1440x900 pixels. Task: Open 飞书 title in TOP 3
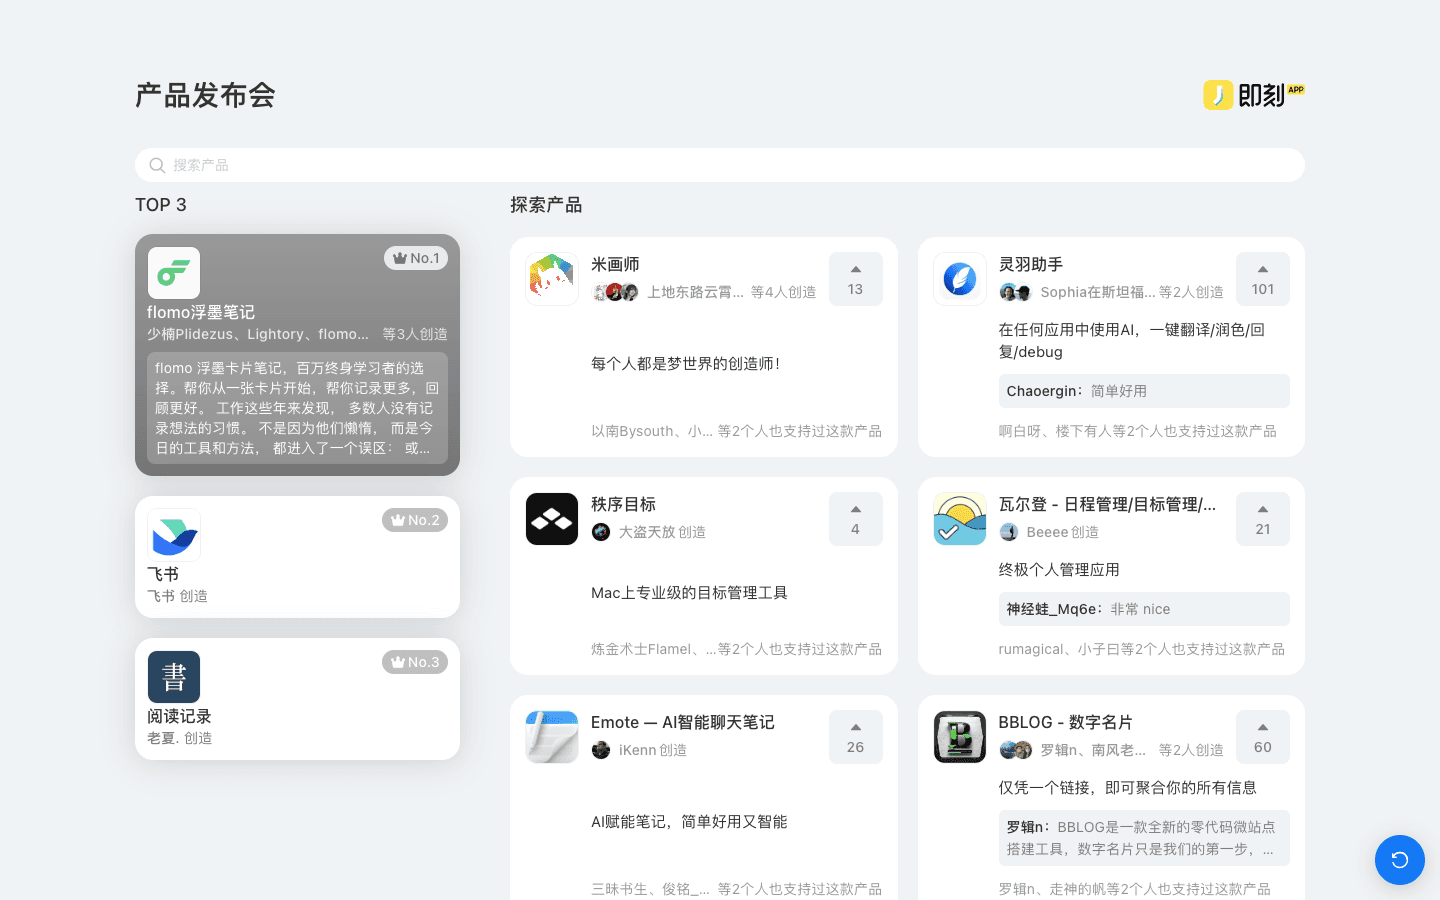[163, 574]
